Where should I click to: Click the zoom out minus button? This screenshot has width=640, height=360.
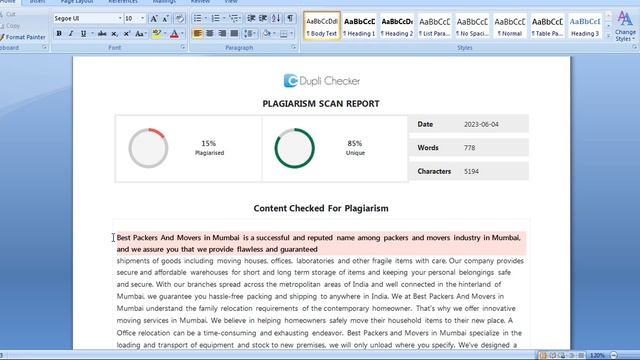pyautogui.click(x=614, y=356)
